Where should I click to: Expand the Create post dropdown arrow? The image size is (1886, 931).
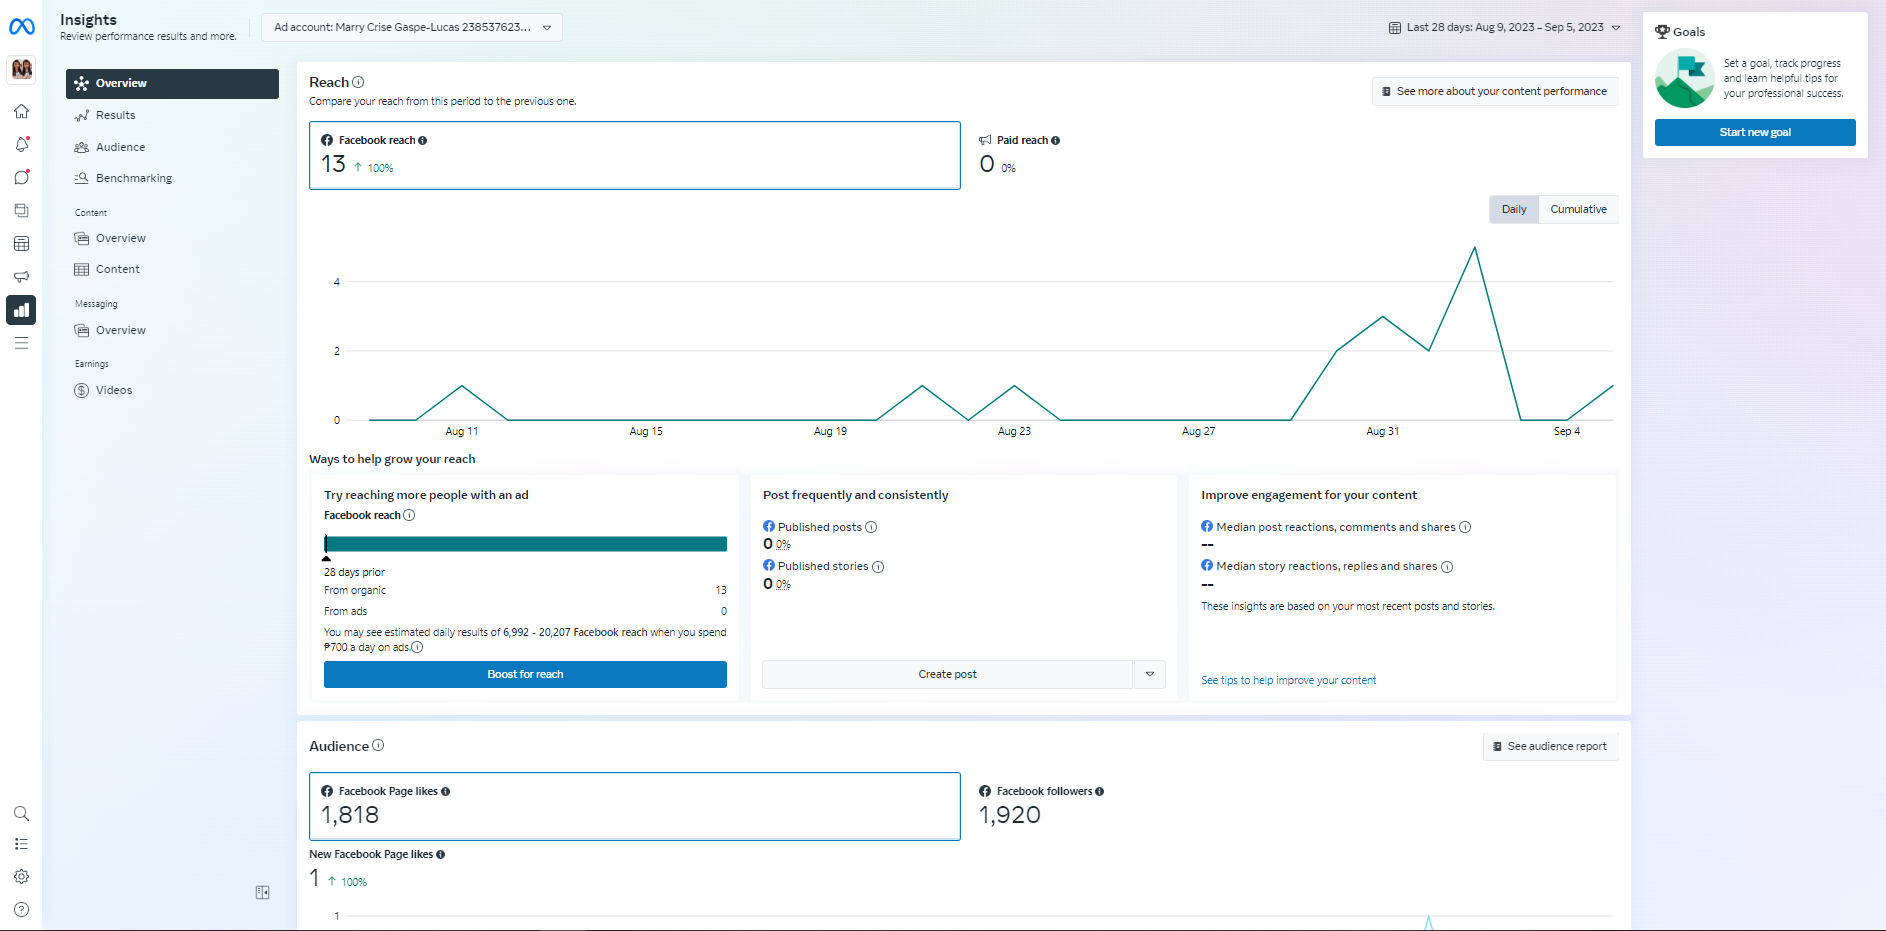click(1150, 674)
